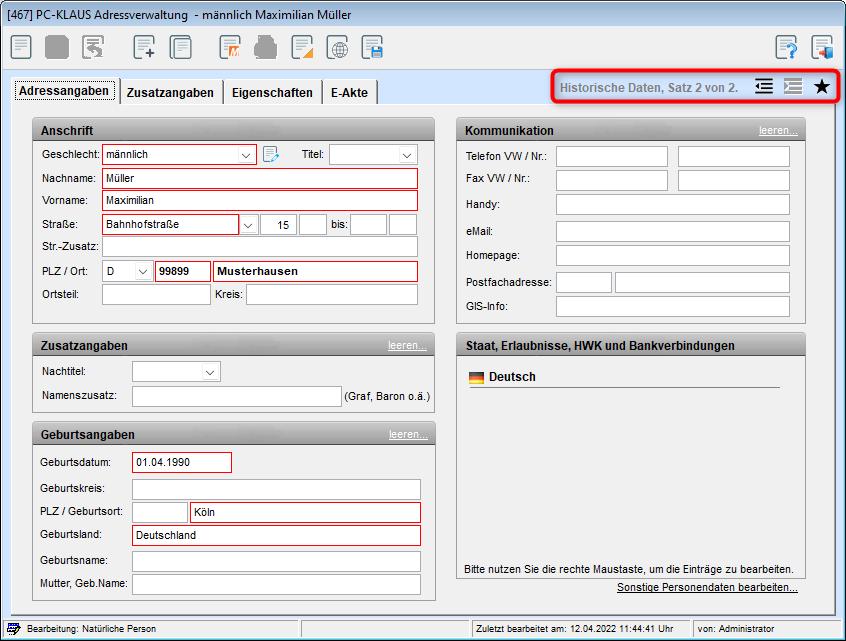Go to previous historical record icon
This screenshot has height=641, width=846.
coord(764,87)
